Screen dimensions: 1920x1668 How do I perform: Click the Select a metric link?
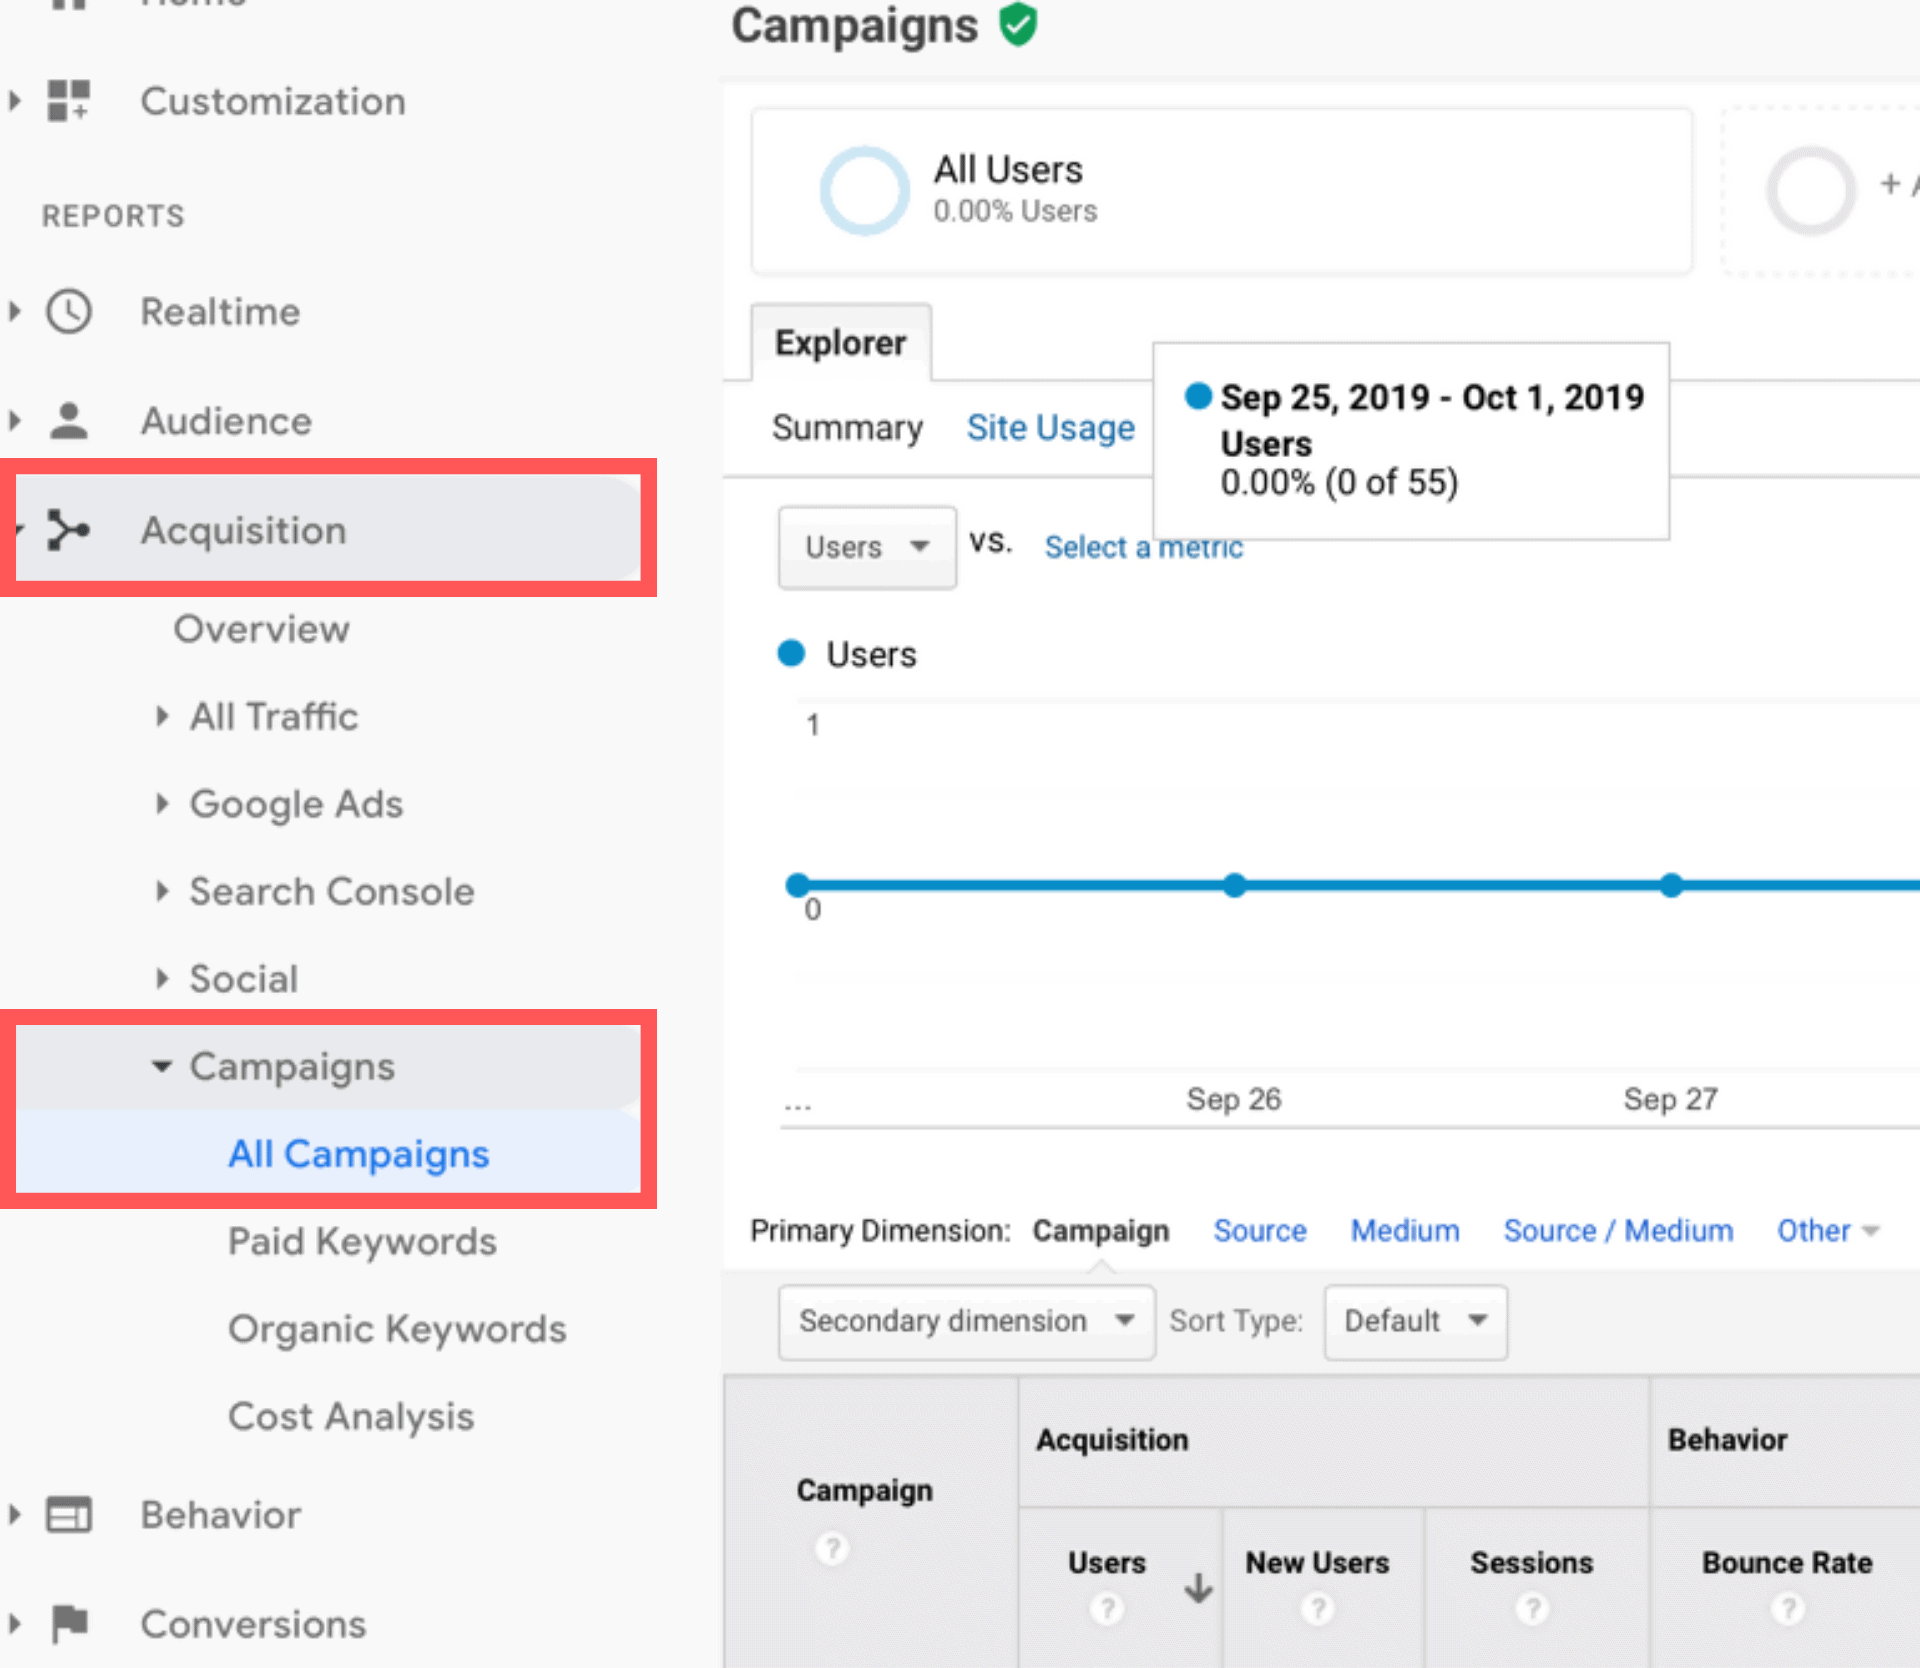click(x=1143, y=546)
